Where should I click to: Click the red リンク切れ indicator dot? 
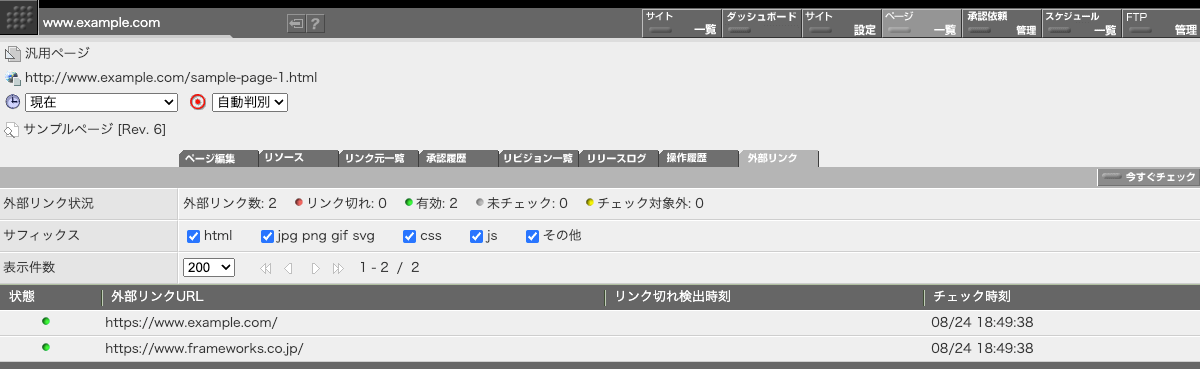coord(298,202)
